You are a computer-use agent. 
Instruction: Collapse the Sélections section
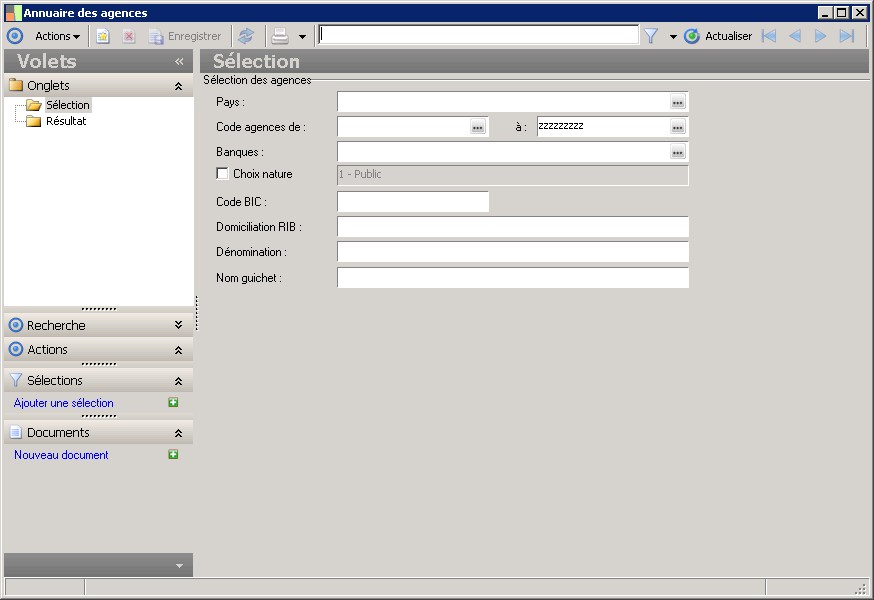[x=178, y=381]
